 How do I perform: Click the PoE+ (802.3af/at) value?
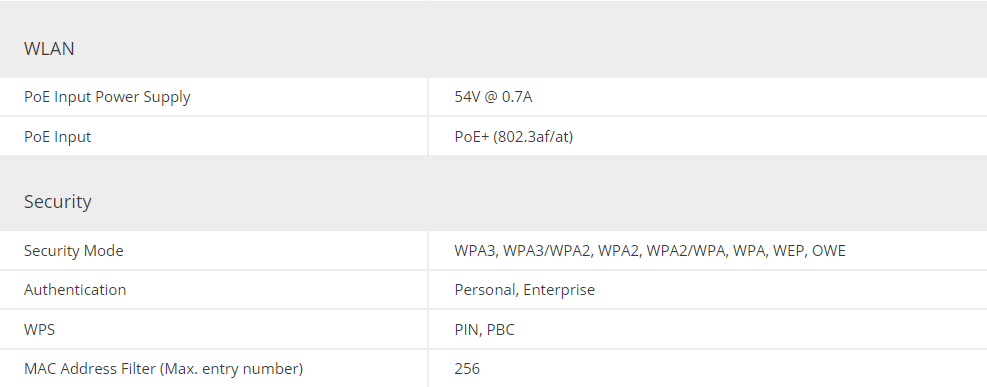(x=514, y=137)
